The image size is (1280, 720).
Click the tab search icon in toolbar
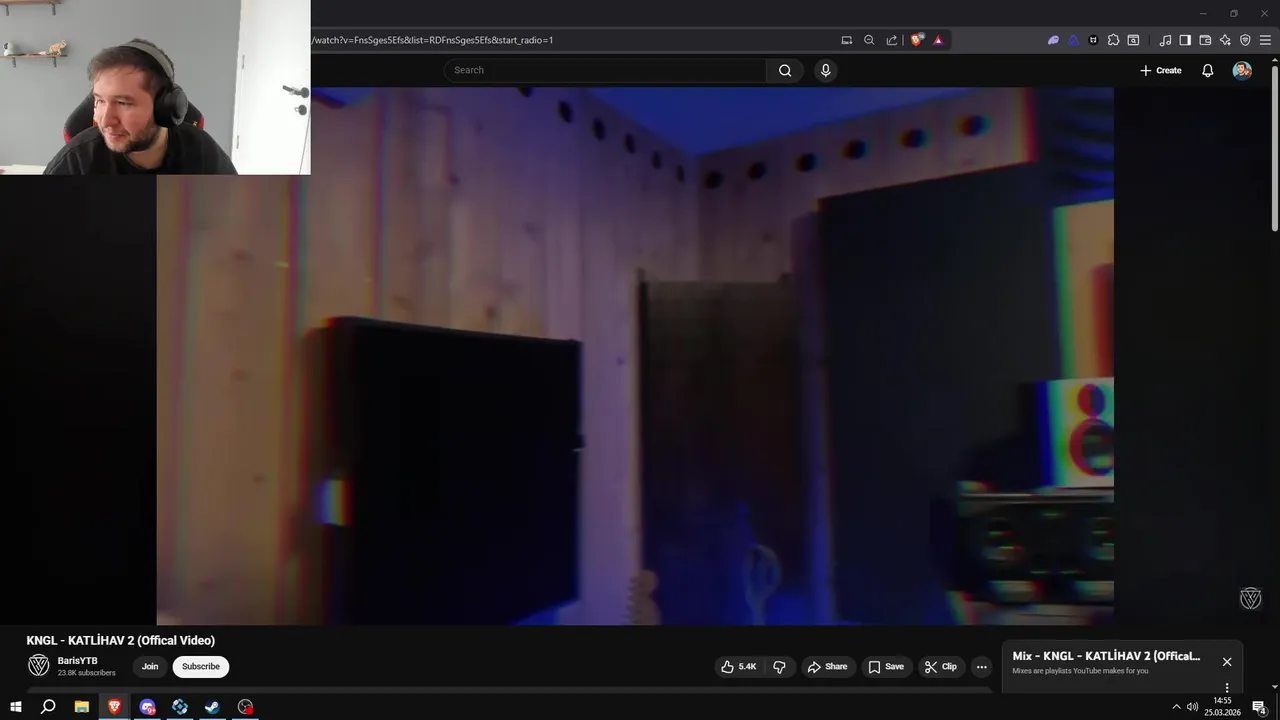pyautogui.click(x=1133, y=40)
